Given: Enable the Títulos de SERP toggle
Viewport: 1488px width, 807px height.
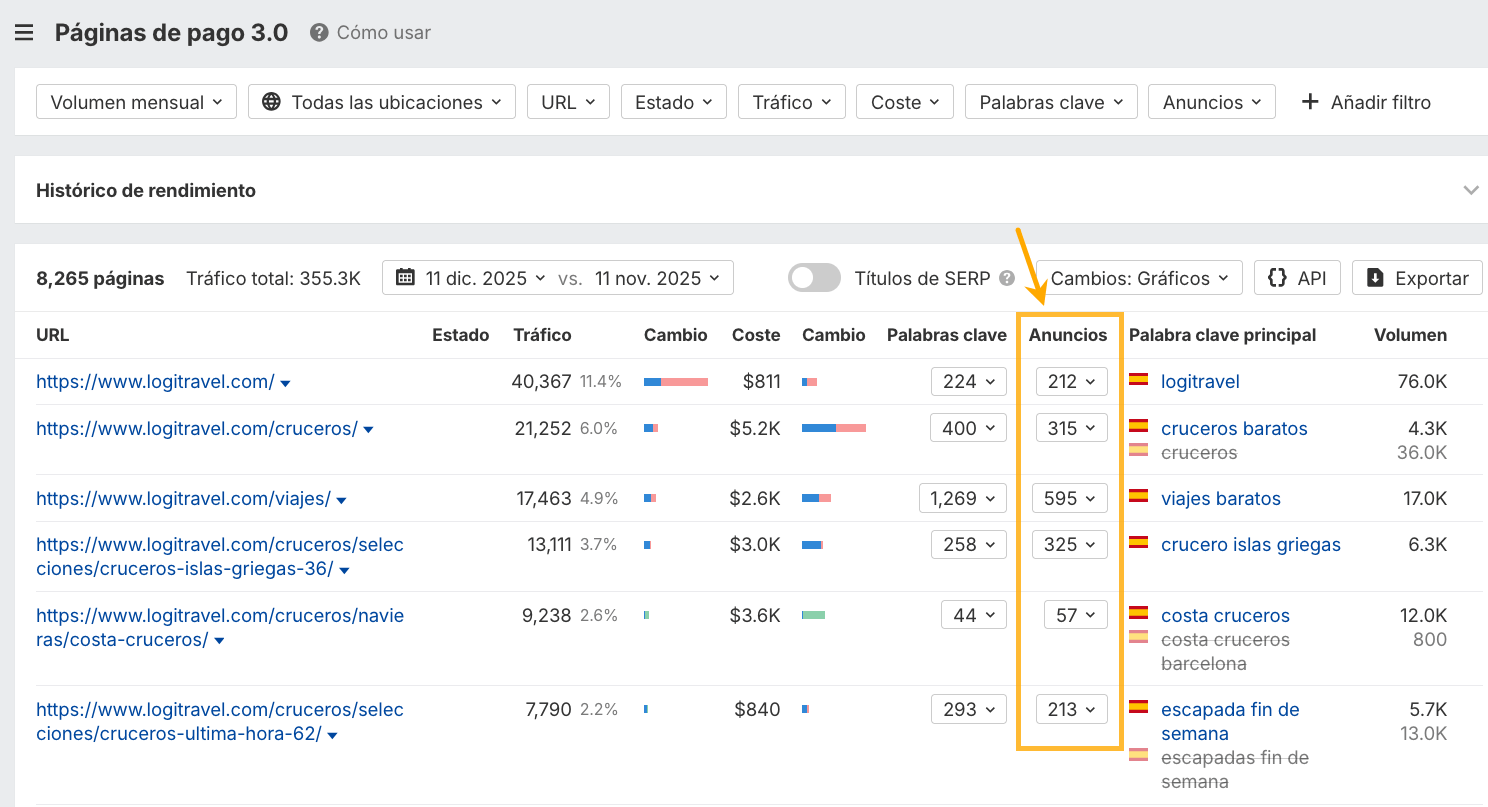Looking at the screenshot, I should (x=814, y=277).
